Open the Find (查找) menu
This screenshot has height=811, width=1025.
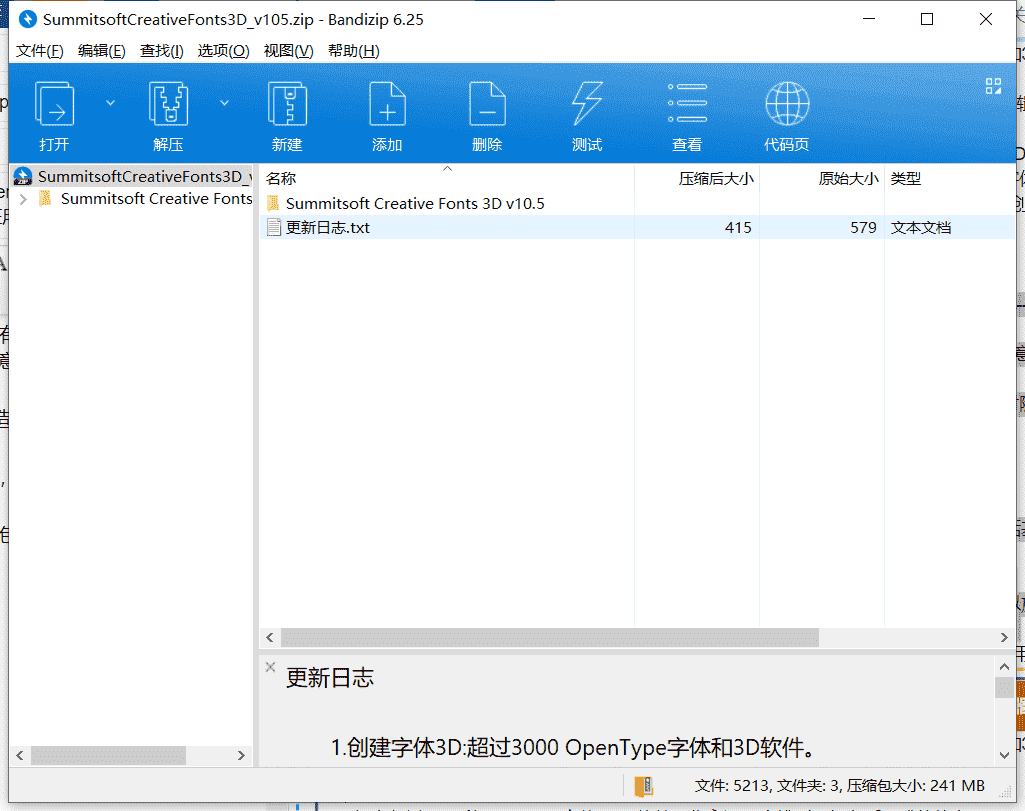click(161, 51)
